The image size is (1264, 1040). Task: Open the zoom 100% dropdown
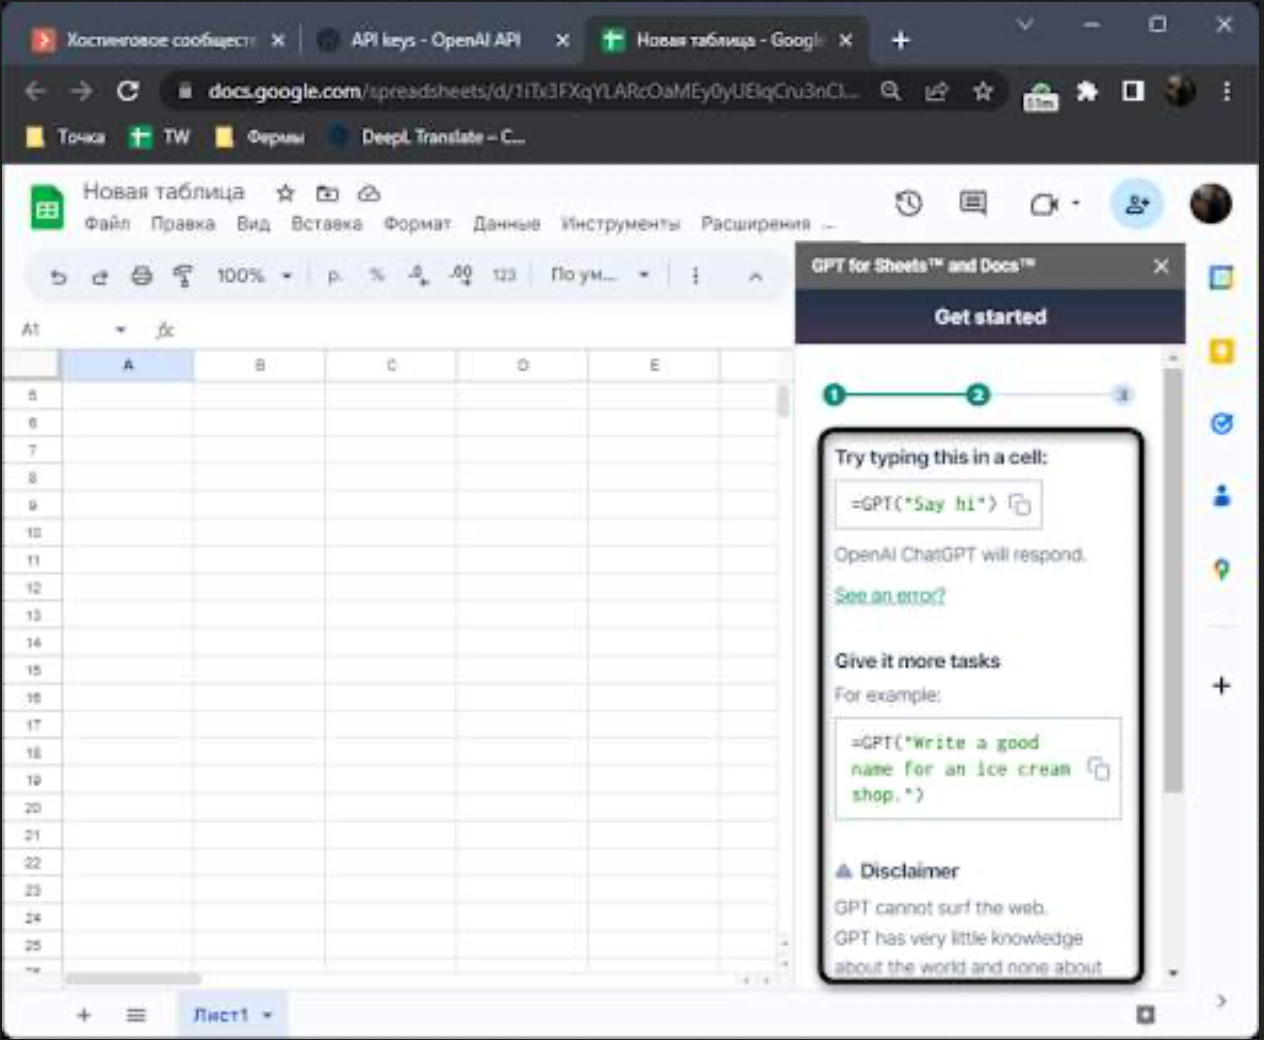pyautogui.click(x=254, y=275)
